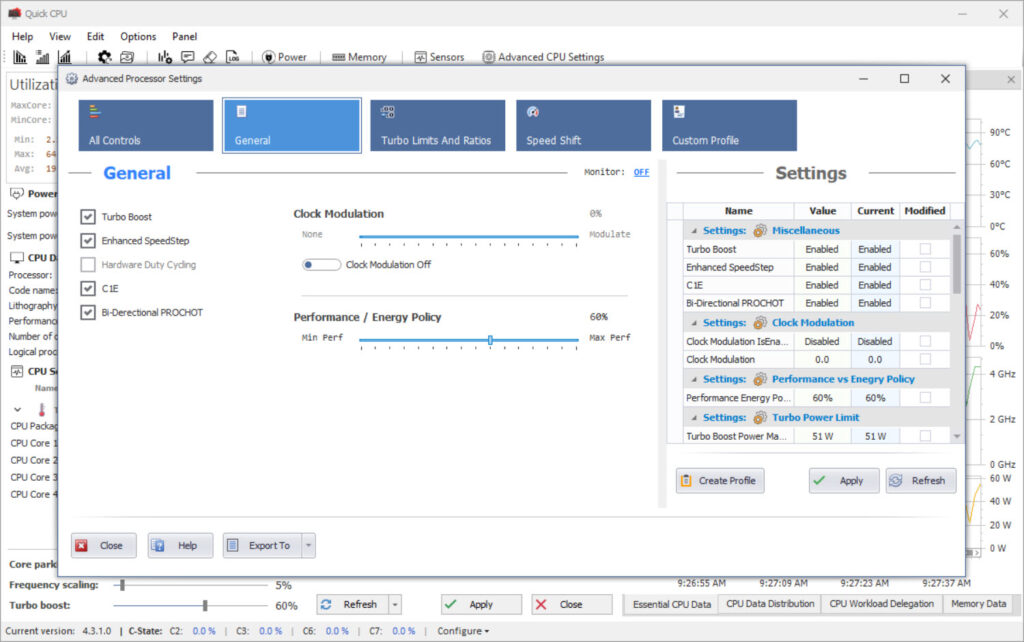Switch to the Custom Profile tab

[x=729, y=125]
